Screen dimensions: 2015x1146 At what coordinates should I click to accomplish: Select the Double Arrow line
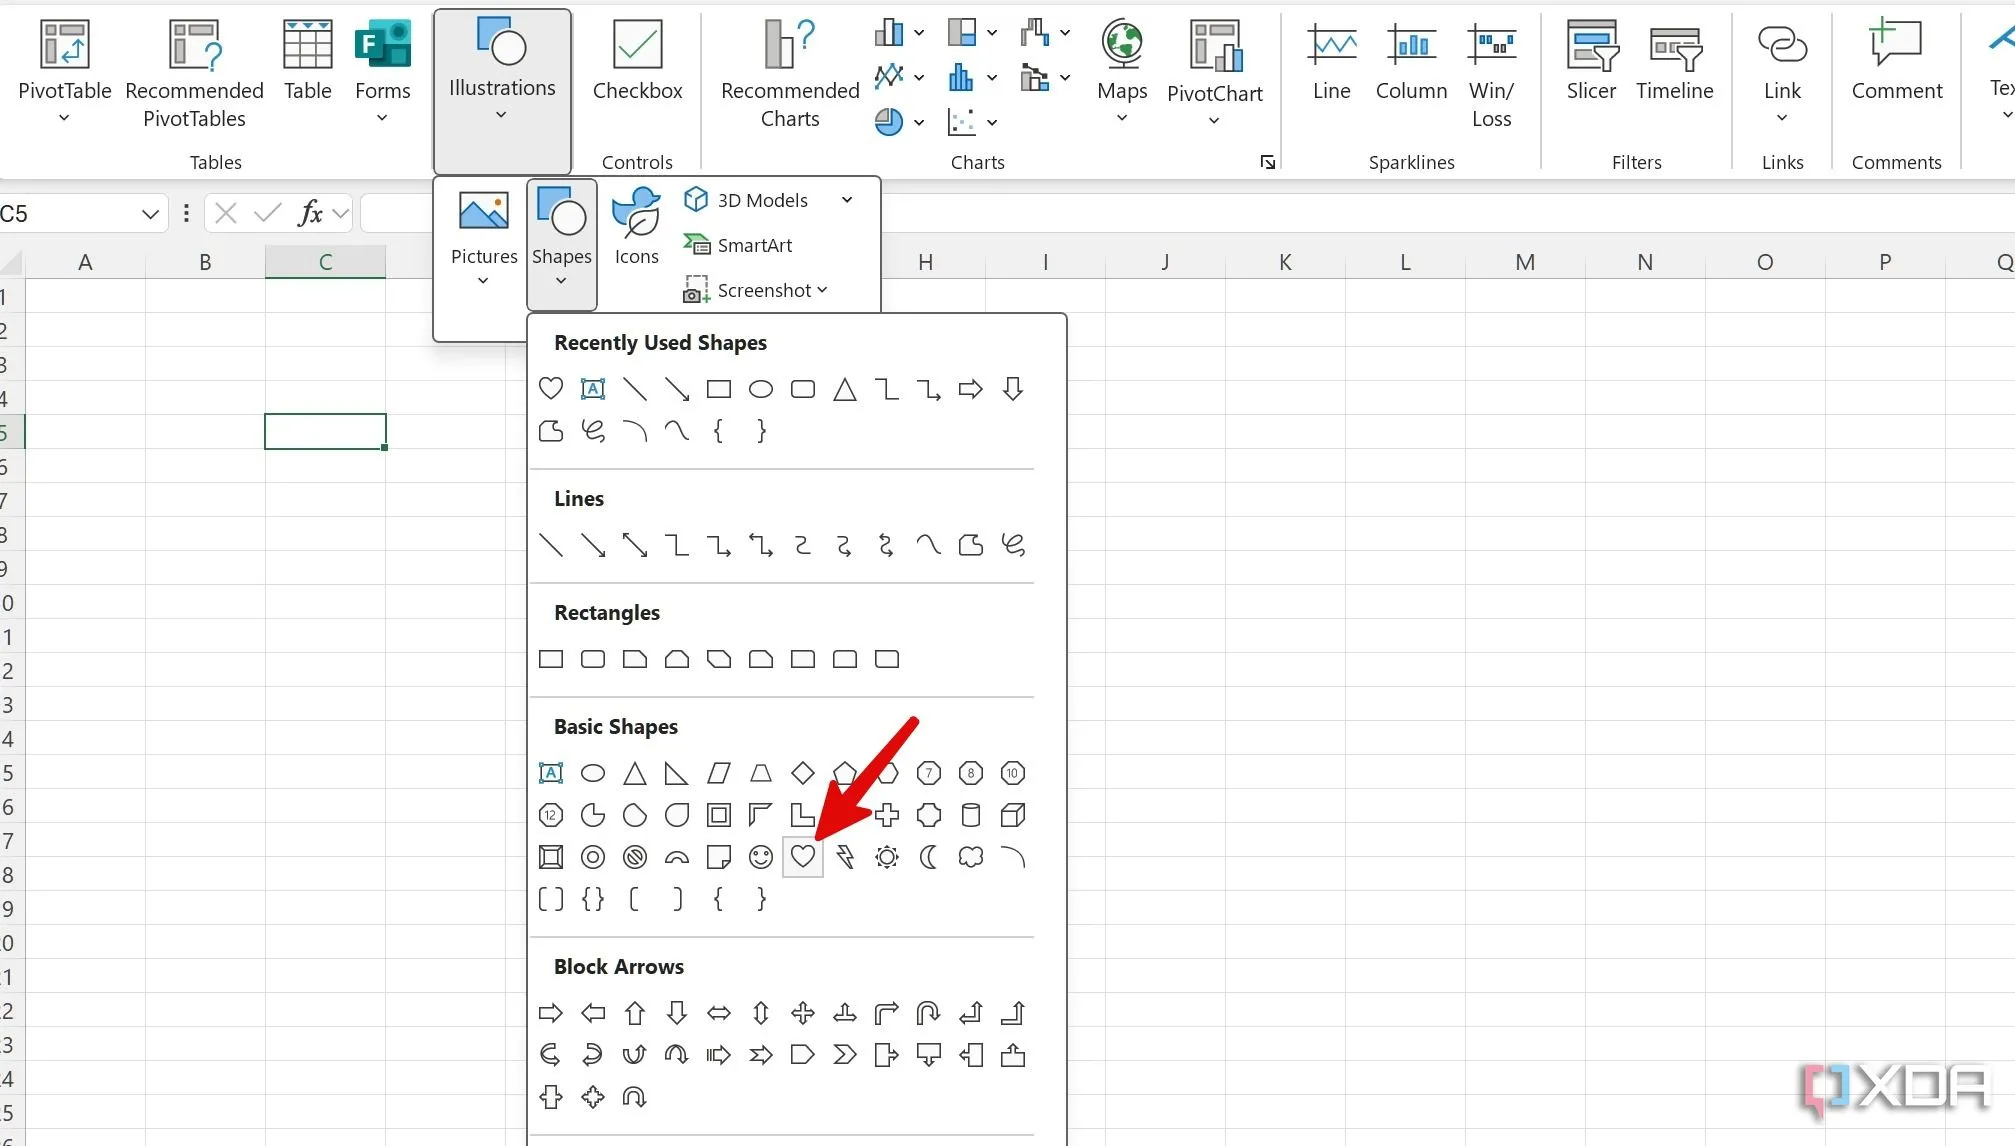pyautogui.click(x=635, y=545)
